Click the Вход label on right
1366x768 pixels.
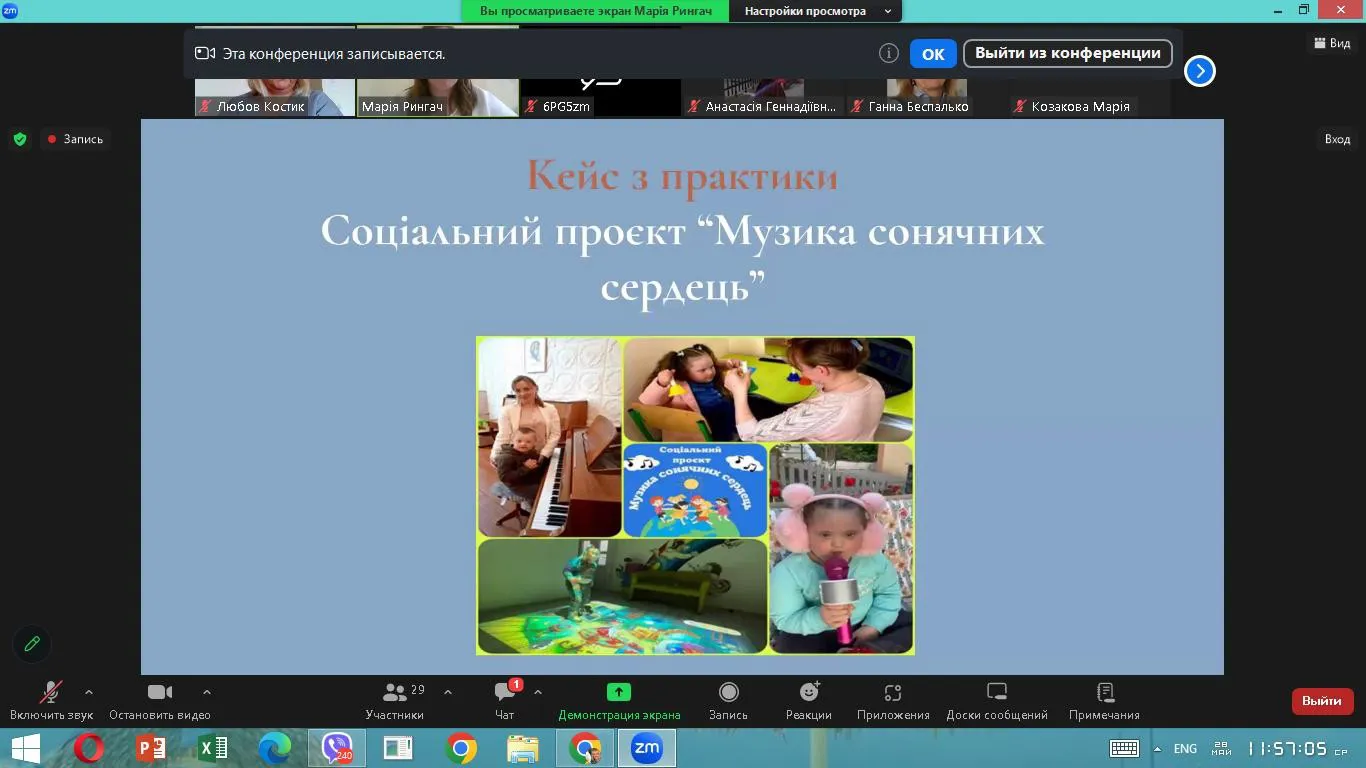point(1337,139)
